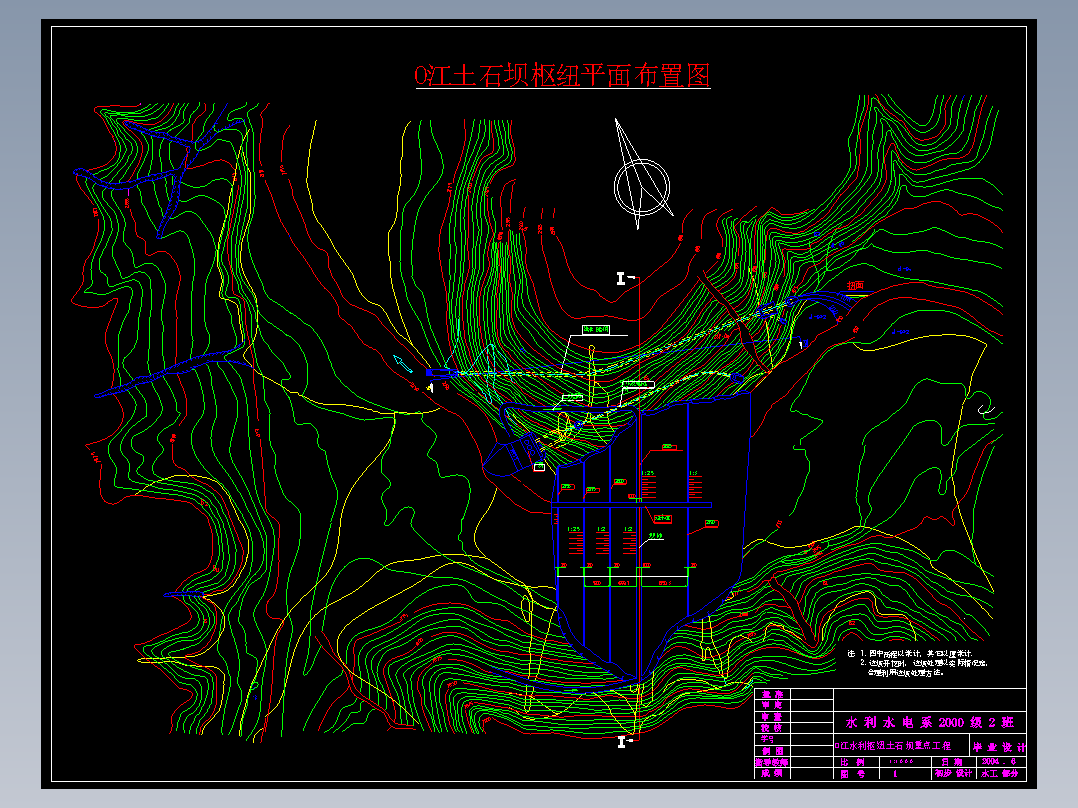Screen dimensions: 1078x808
Task: Select the 初步设计 cell
Action: [953, 774]
